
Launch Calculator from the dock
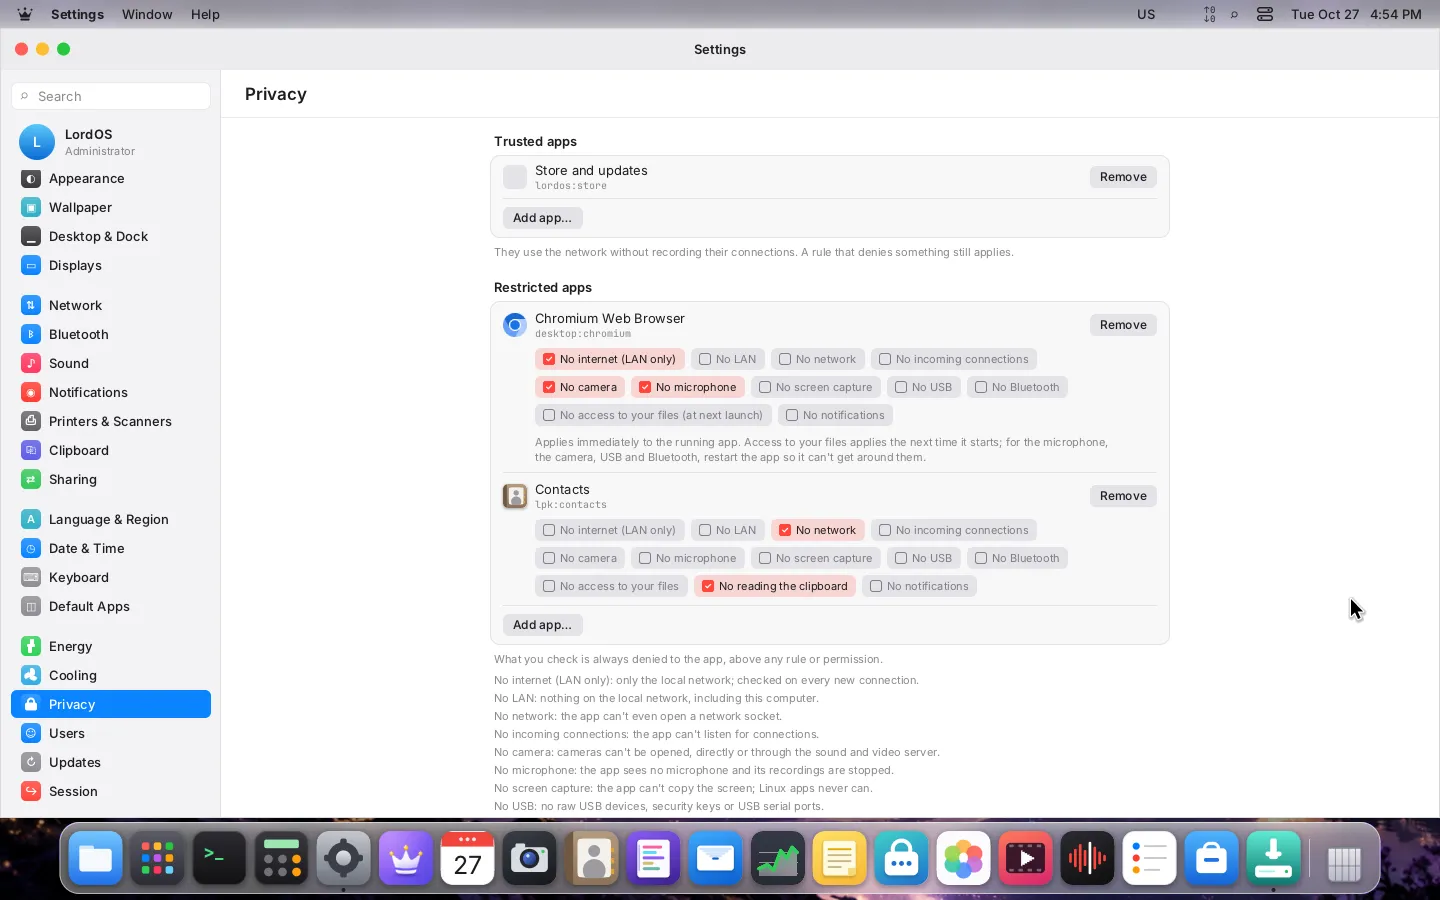pos(281,858)
